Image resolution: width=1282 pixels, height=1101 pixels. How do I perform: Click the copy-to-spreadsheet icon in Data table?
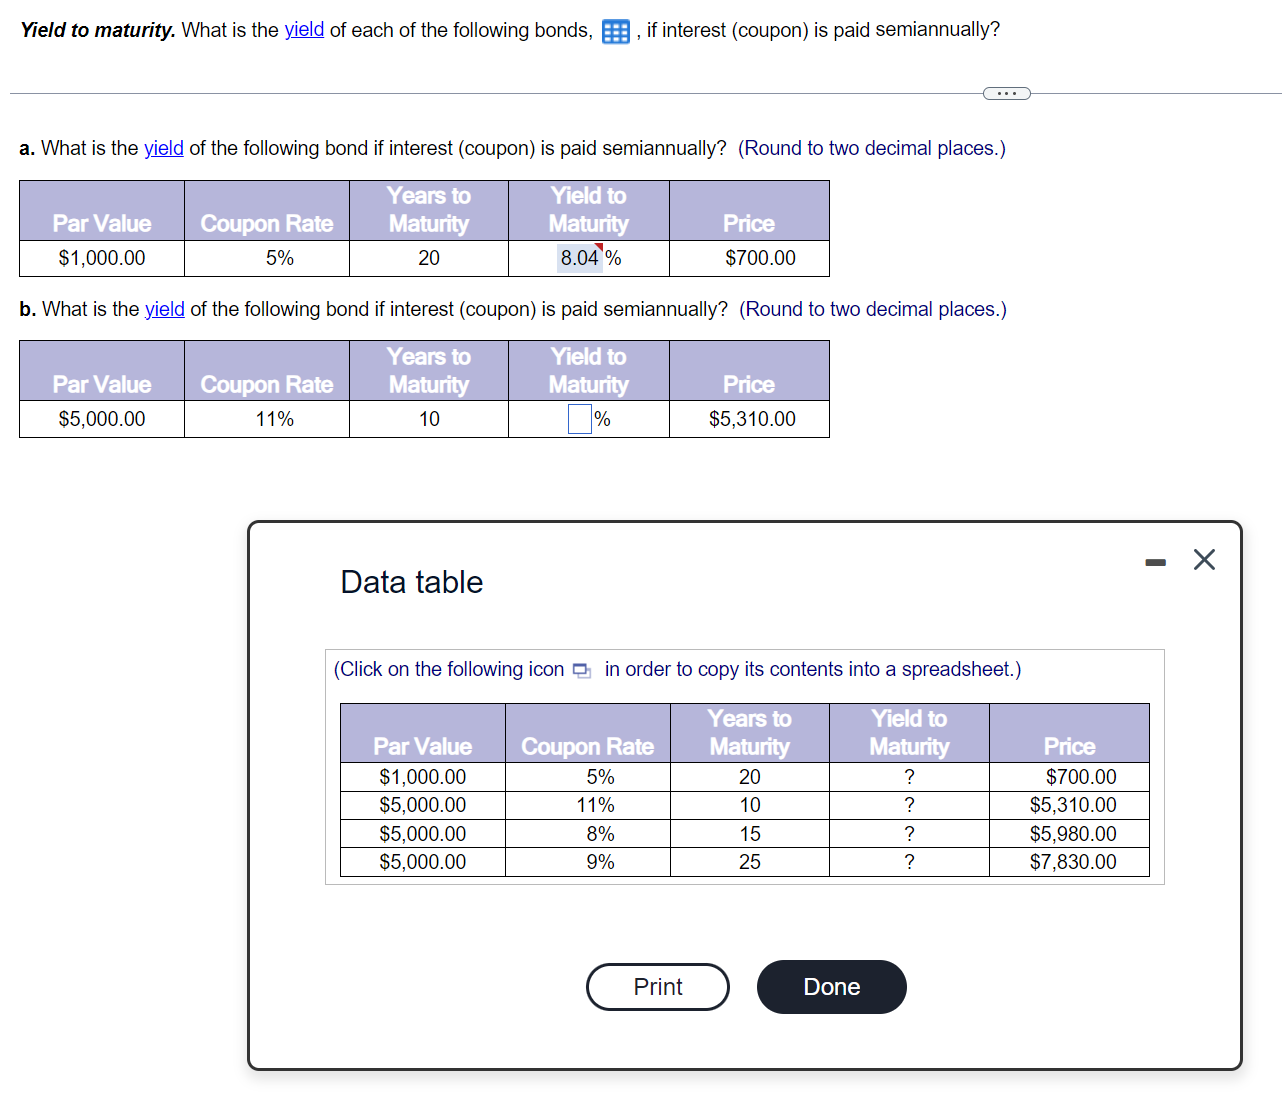point(581,670)
